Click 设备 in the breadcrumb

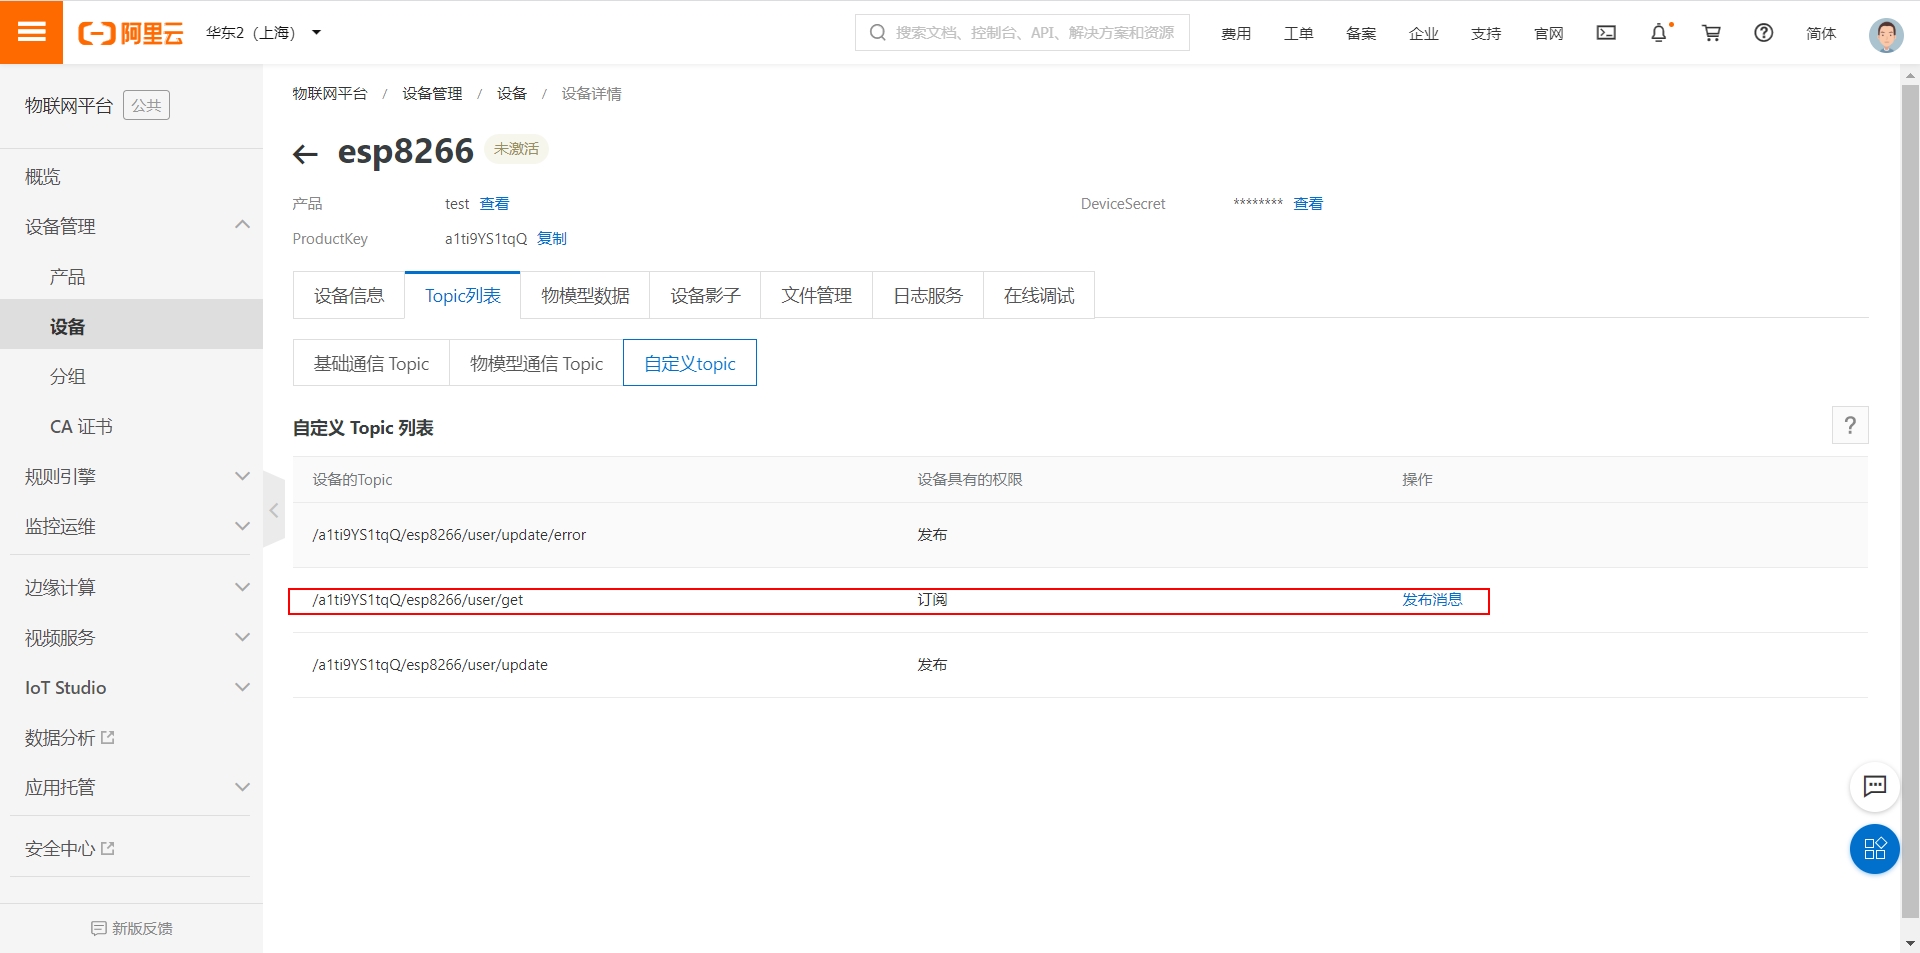512,94
